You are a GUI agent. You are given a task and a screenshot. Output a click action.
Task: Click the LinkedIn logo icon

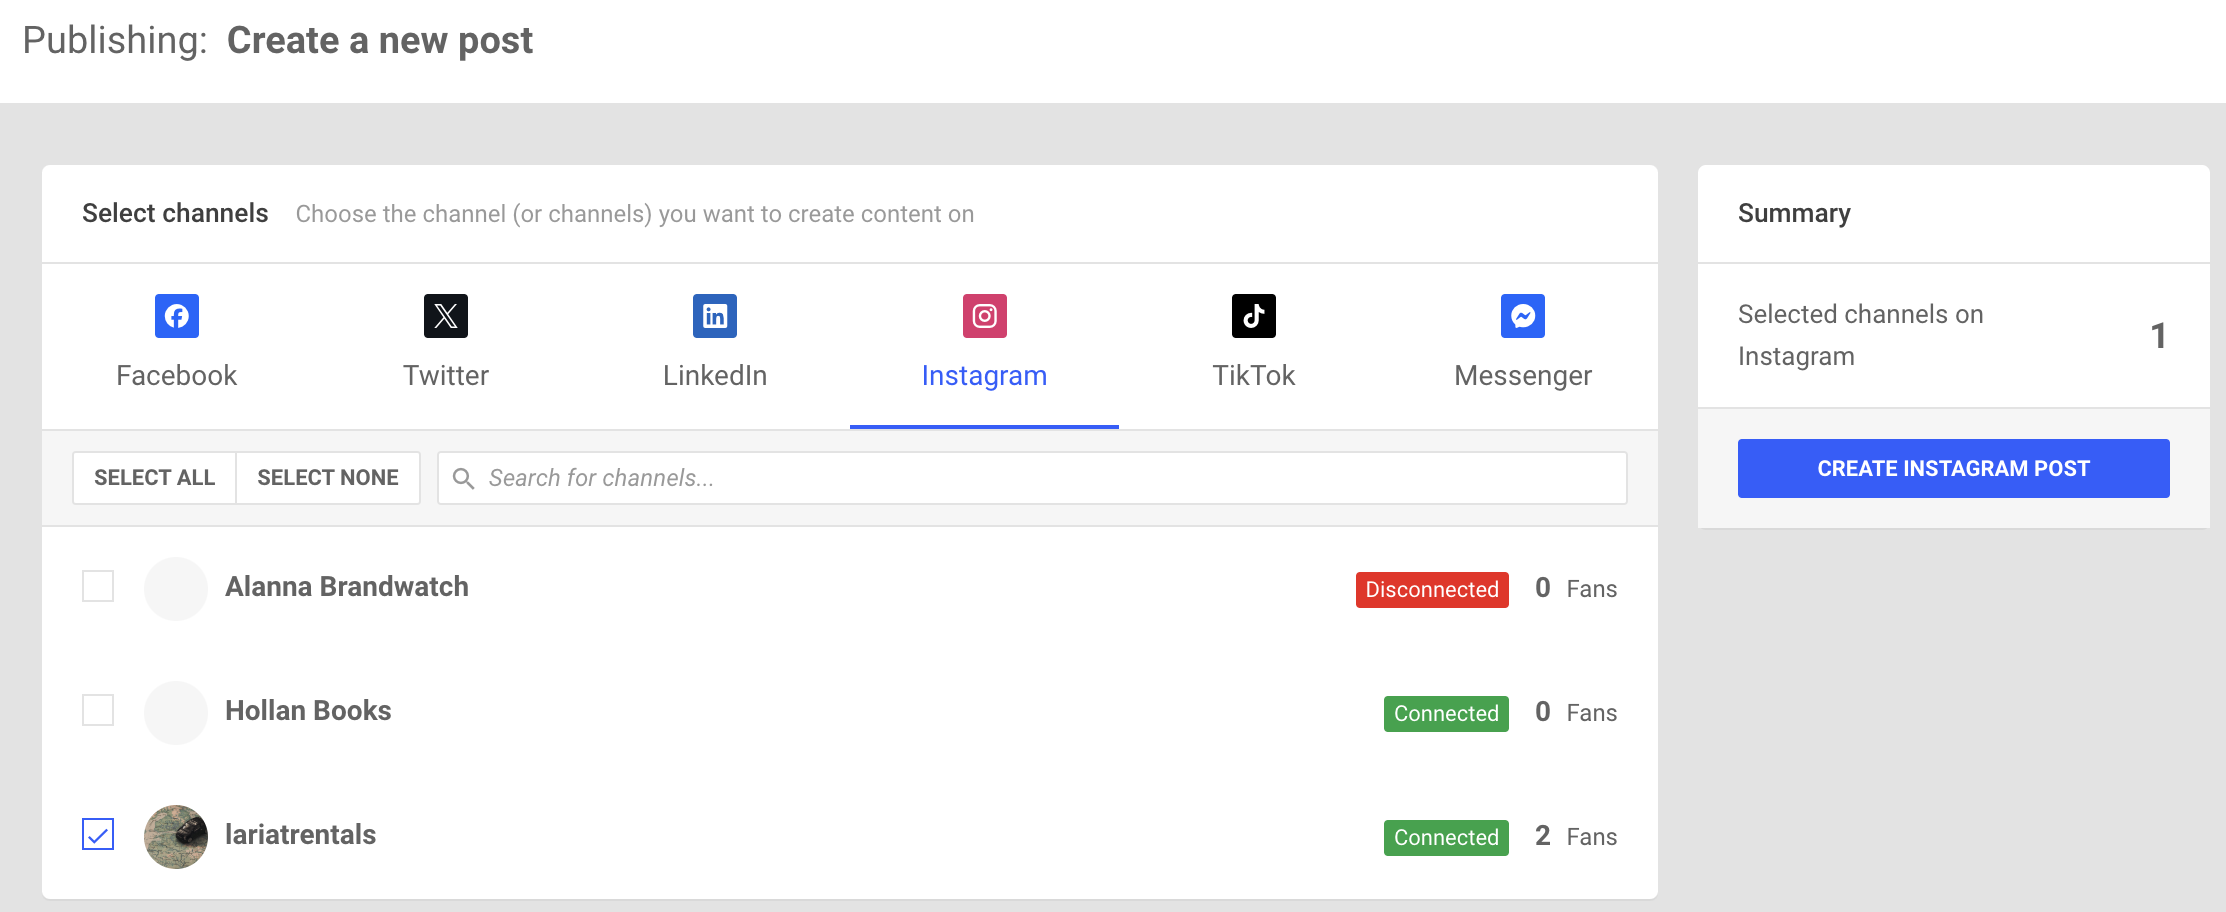pyautogui.click(x=715, y=316)
